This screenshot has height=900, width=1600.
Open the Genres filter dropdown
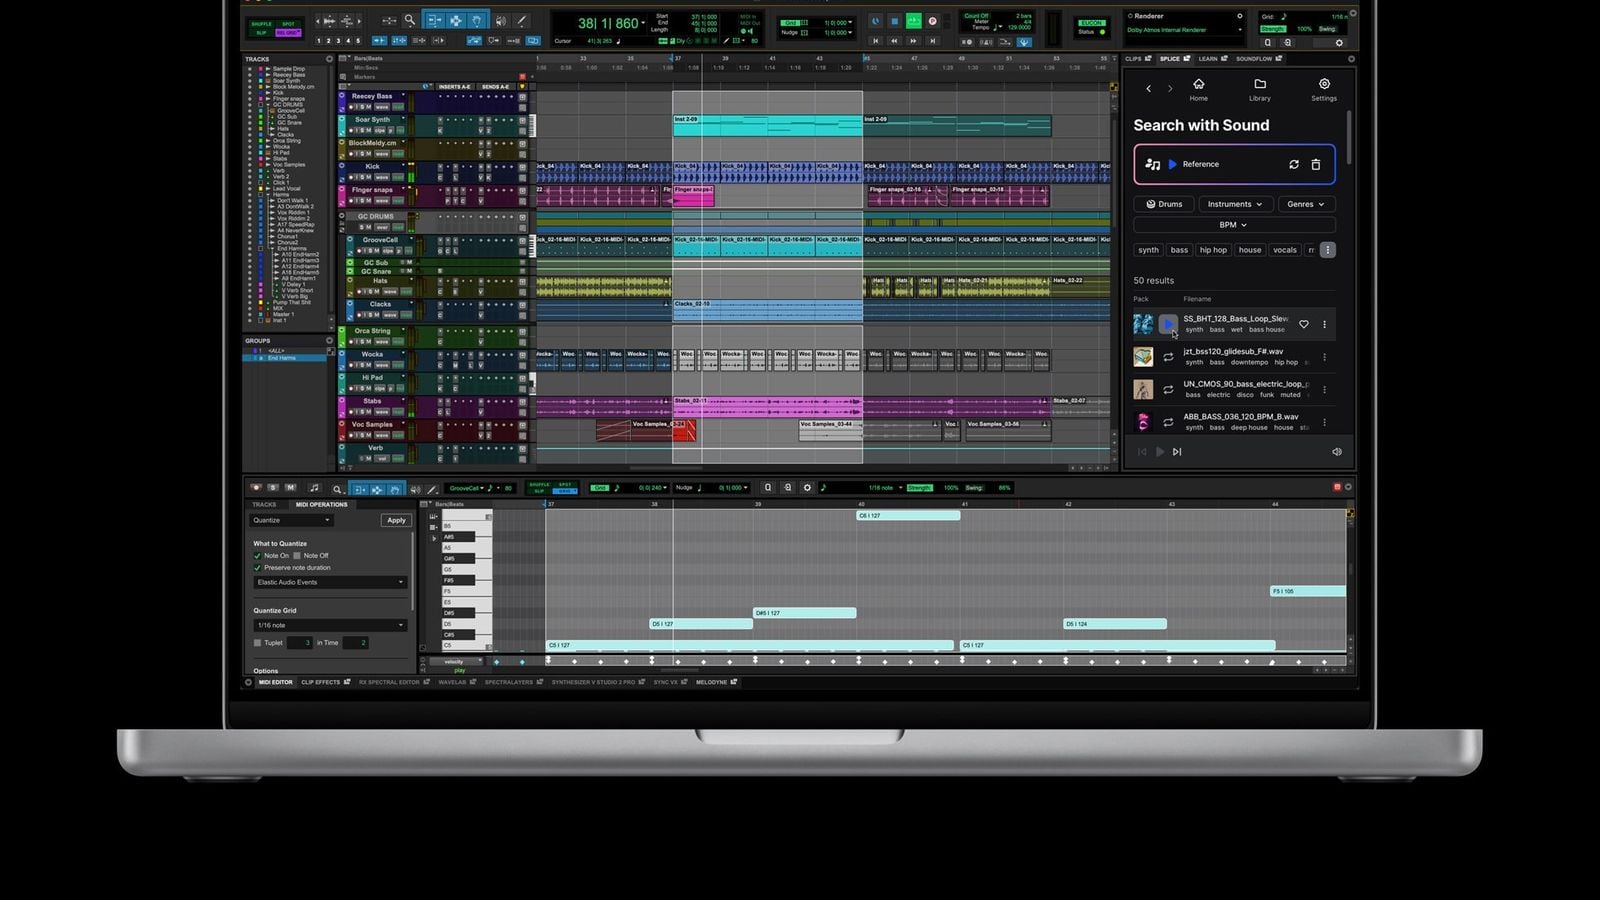(1306, 204)
